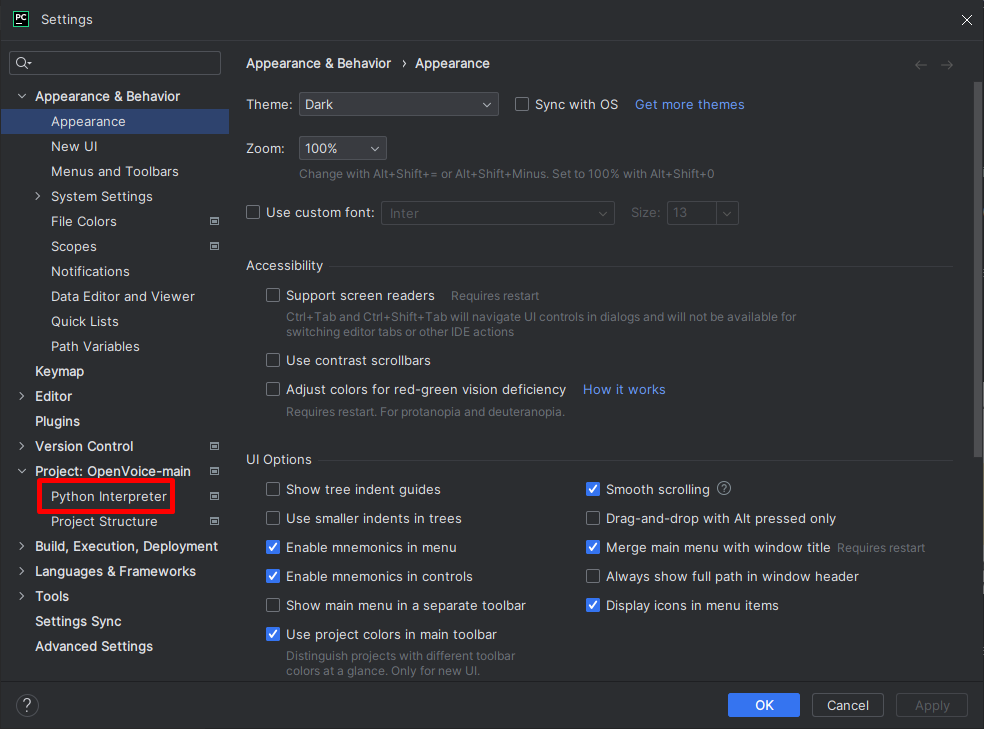Uncheck Enable mnemonics in menu

[273, 547]
